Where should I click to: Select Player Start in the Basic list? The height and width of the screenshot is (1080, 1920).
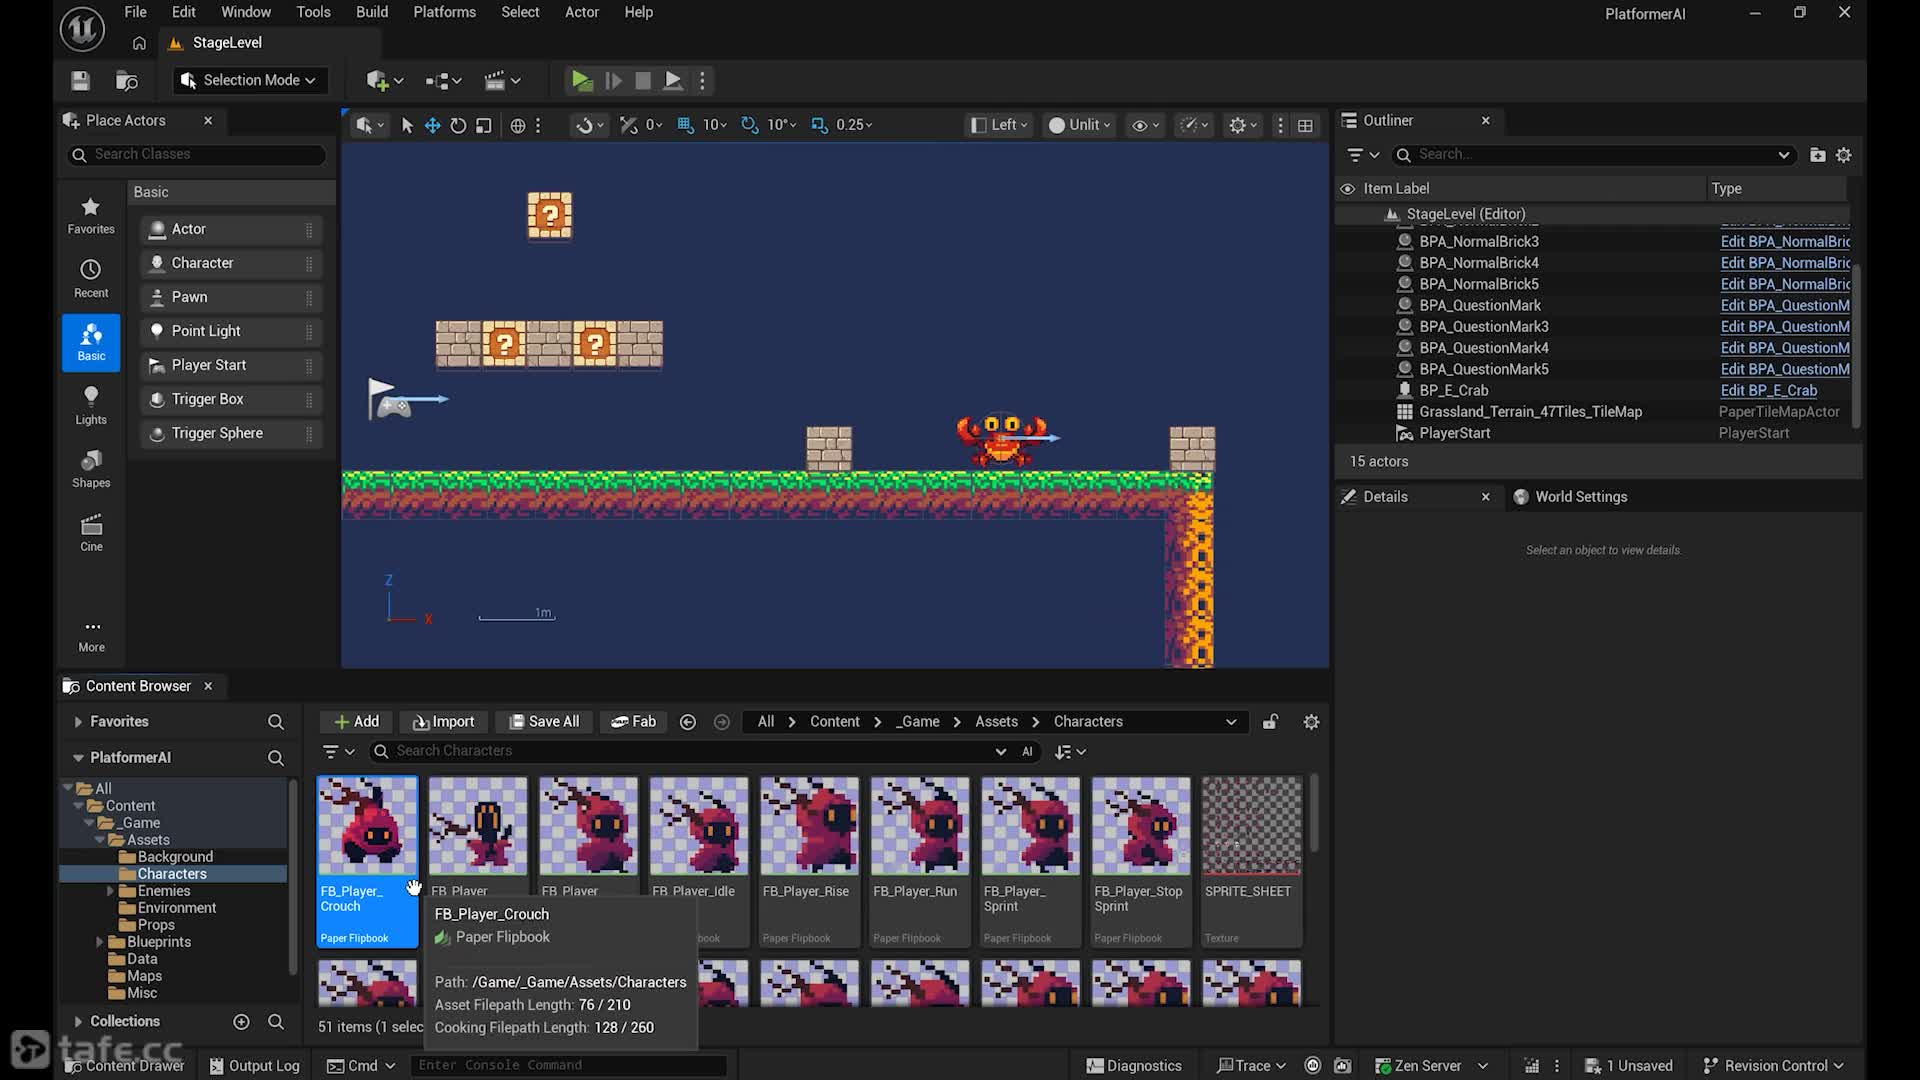pyautogui.click(x=231, y=365)
